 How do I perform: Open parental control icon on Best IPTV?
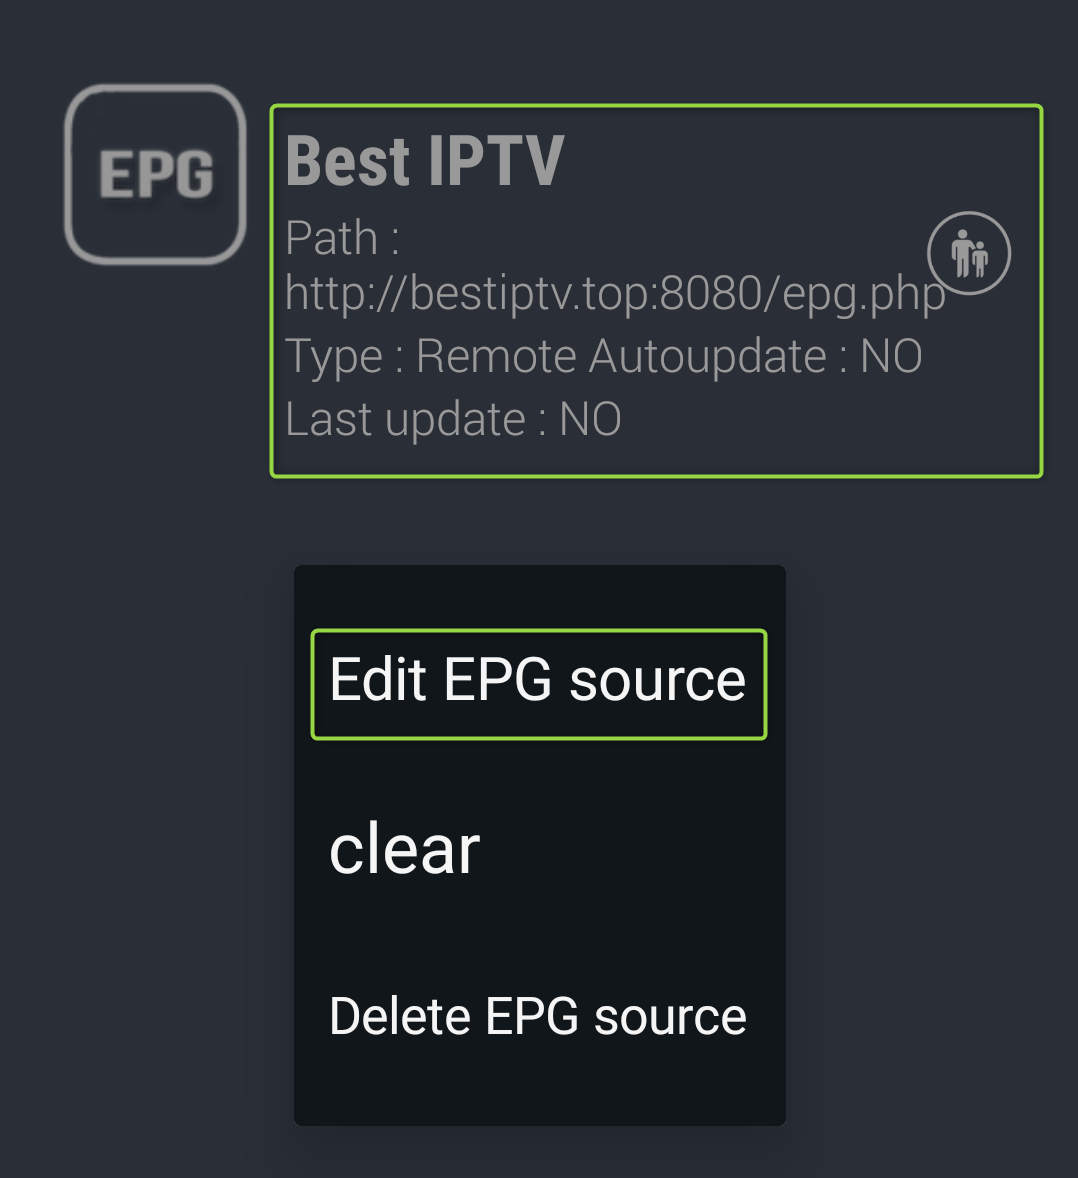pos(968,253)
